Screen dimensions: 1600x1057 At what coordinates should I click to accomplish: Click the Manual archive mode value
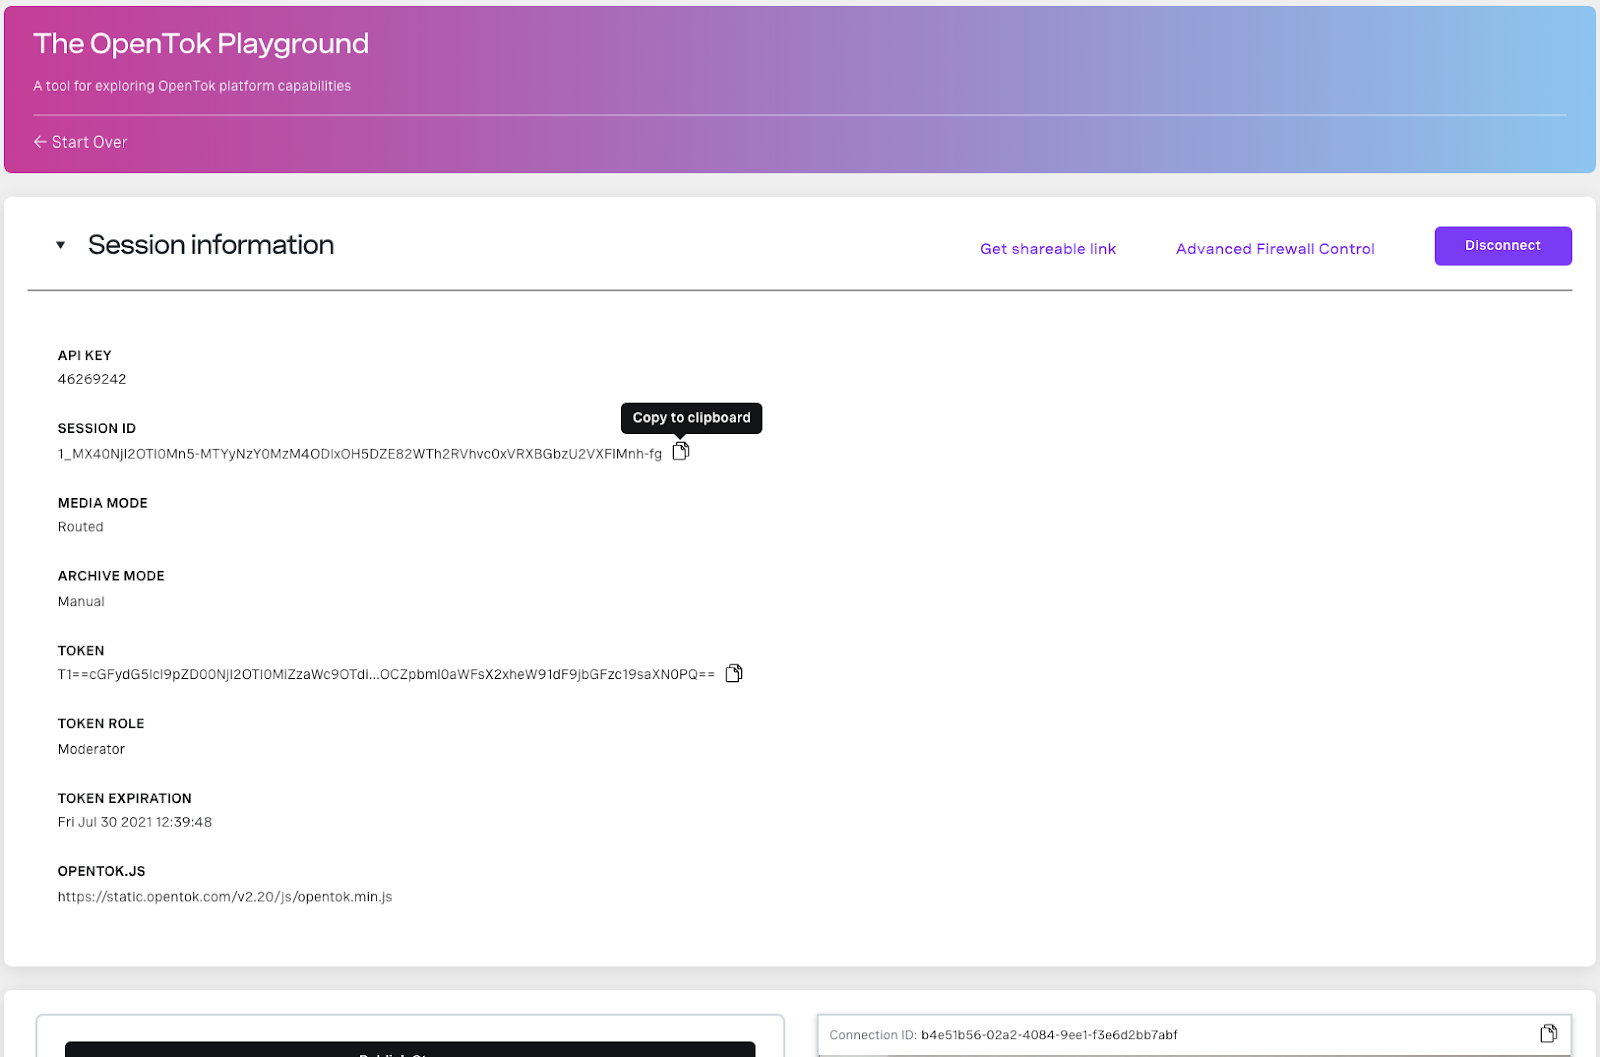[81, 601]
